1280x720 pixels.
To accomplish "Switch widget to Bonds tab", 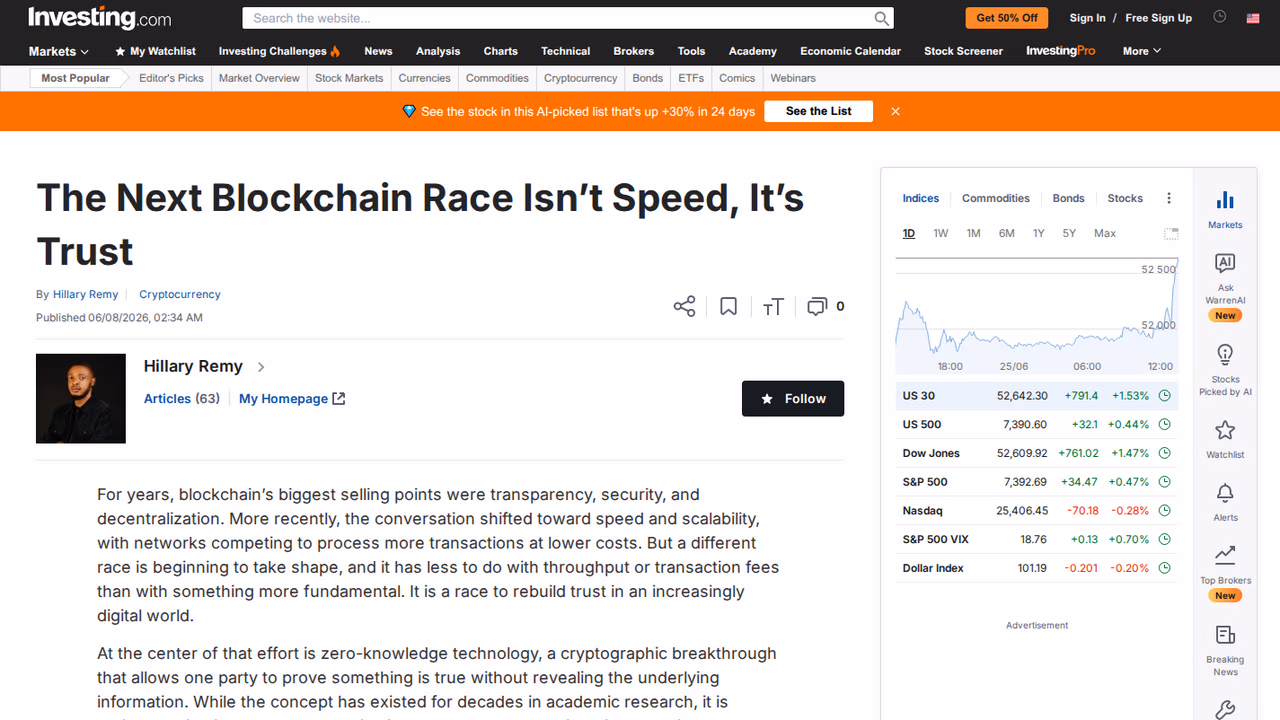I will click(1068, 198).
